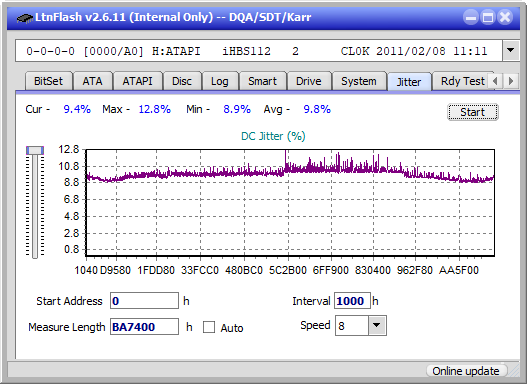Image resolution: width=527 pixels, height=384 pixels.
Task: Switch to the Log tab
Action: 219,81
